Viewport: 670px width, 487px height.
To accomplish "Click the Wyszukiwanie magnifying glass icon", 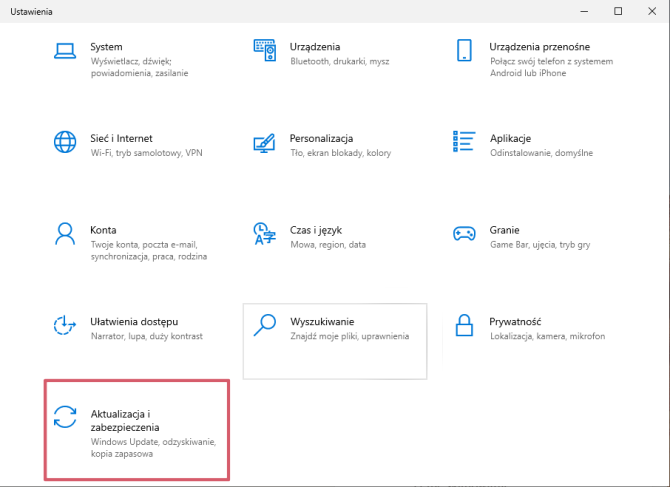I will [x=264, y=325].
